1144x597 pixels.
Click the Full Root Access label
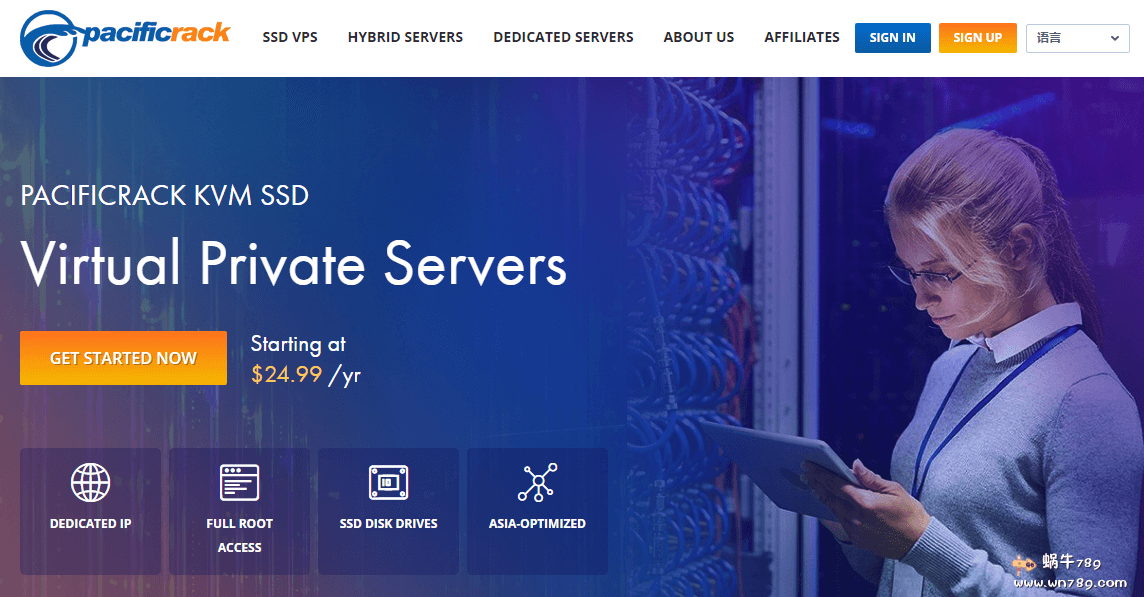[x=239, y=535]
